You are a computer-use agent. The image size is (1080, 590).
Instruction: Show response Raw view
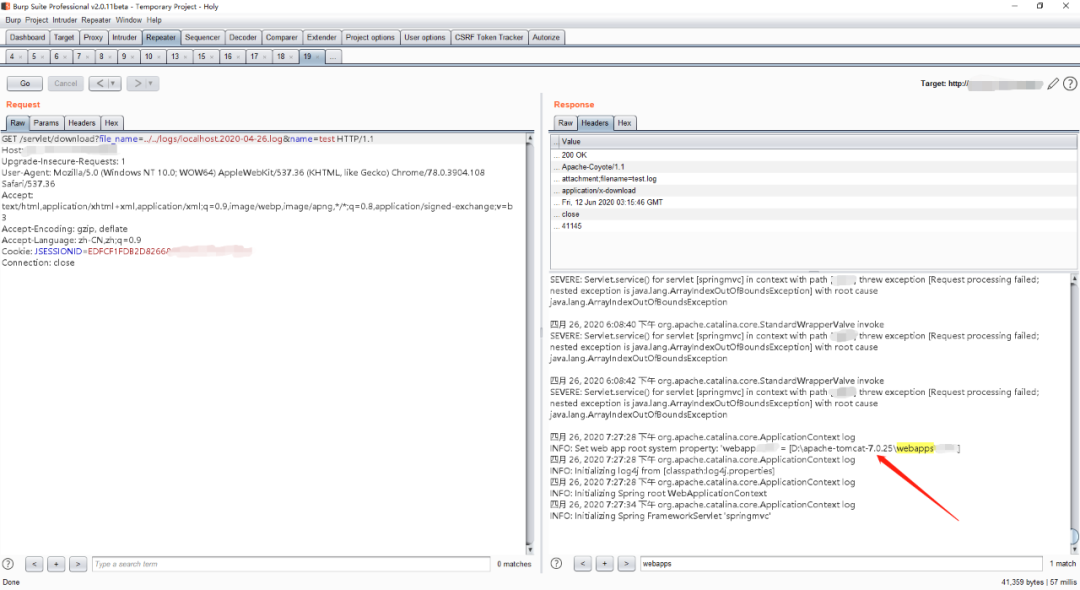pyautogui.click(x=565, y=123)
